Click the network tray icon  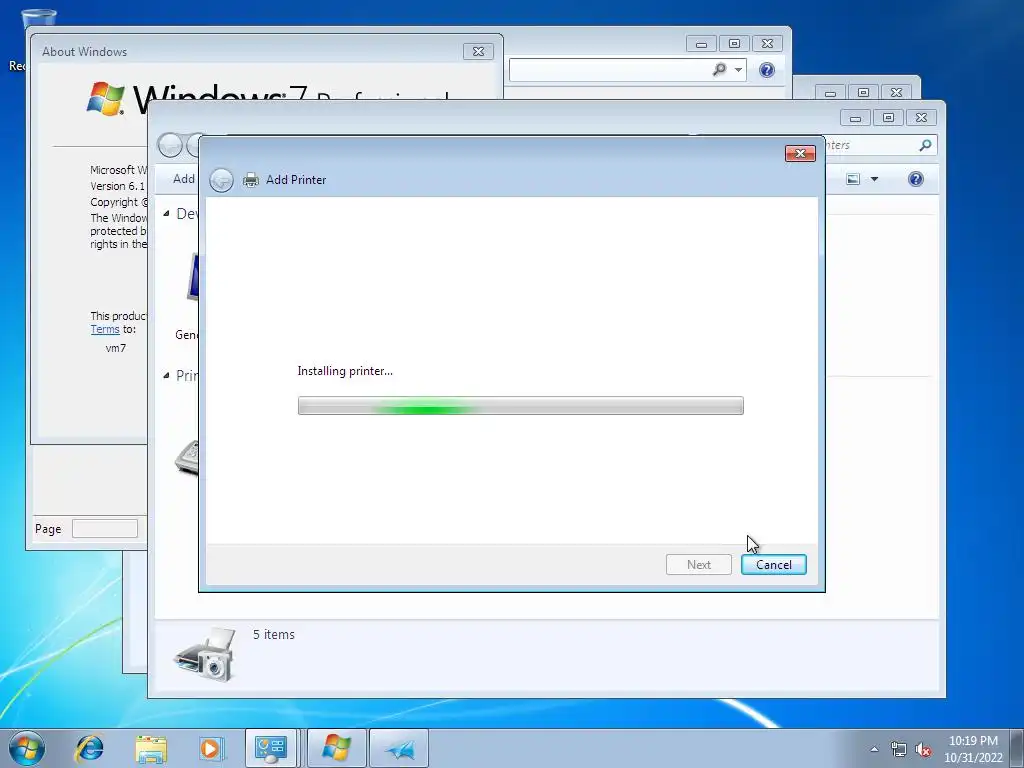[899, 749]
